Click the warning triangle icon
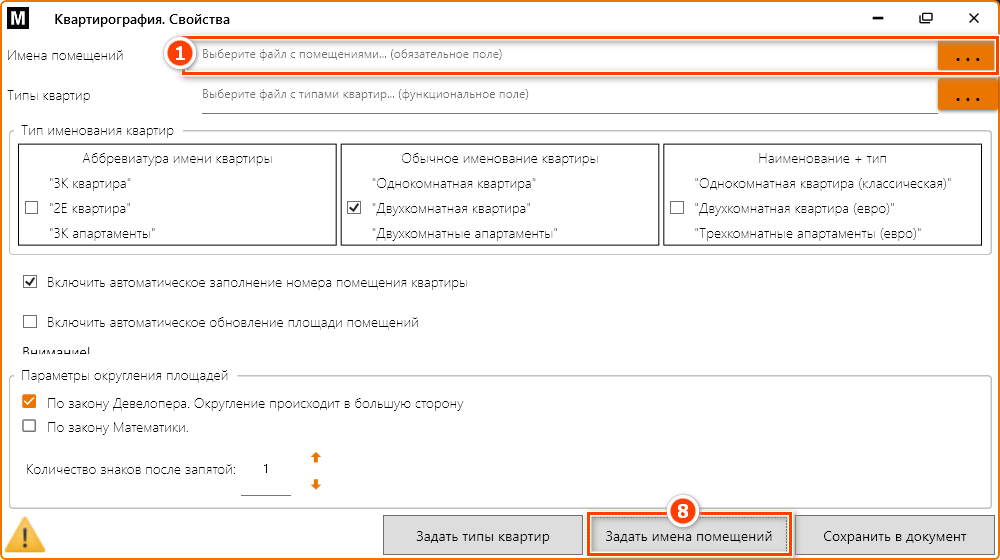Image resolution: width=1000 pixels, height=560 pixels. point(26,537)
